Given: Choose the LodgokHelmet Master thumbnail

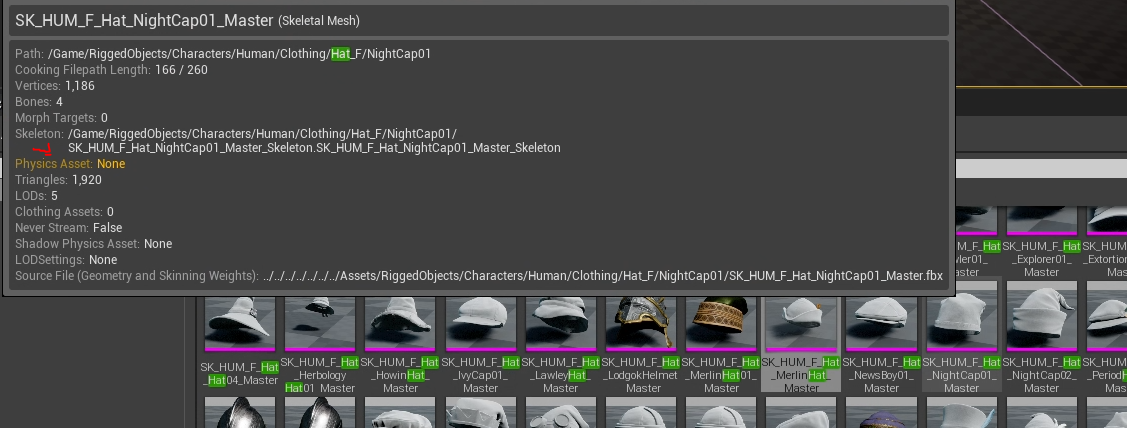Looking at the screenshot, I should coord(640,344).
